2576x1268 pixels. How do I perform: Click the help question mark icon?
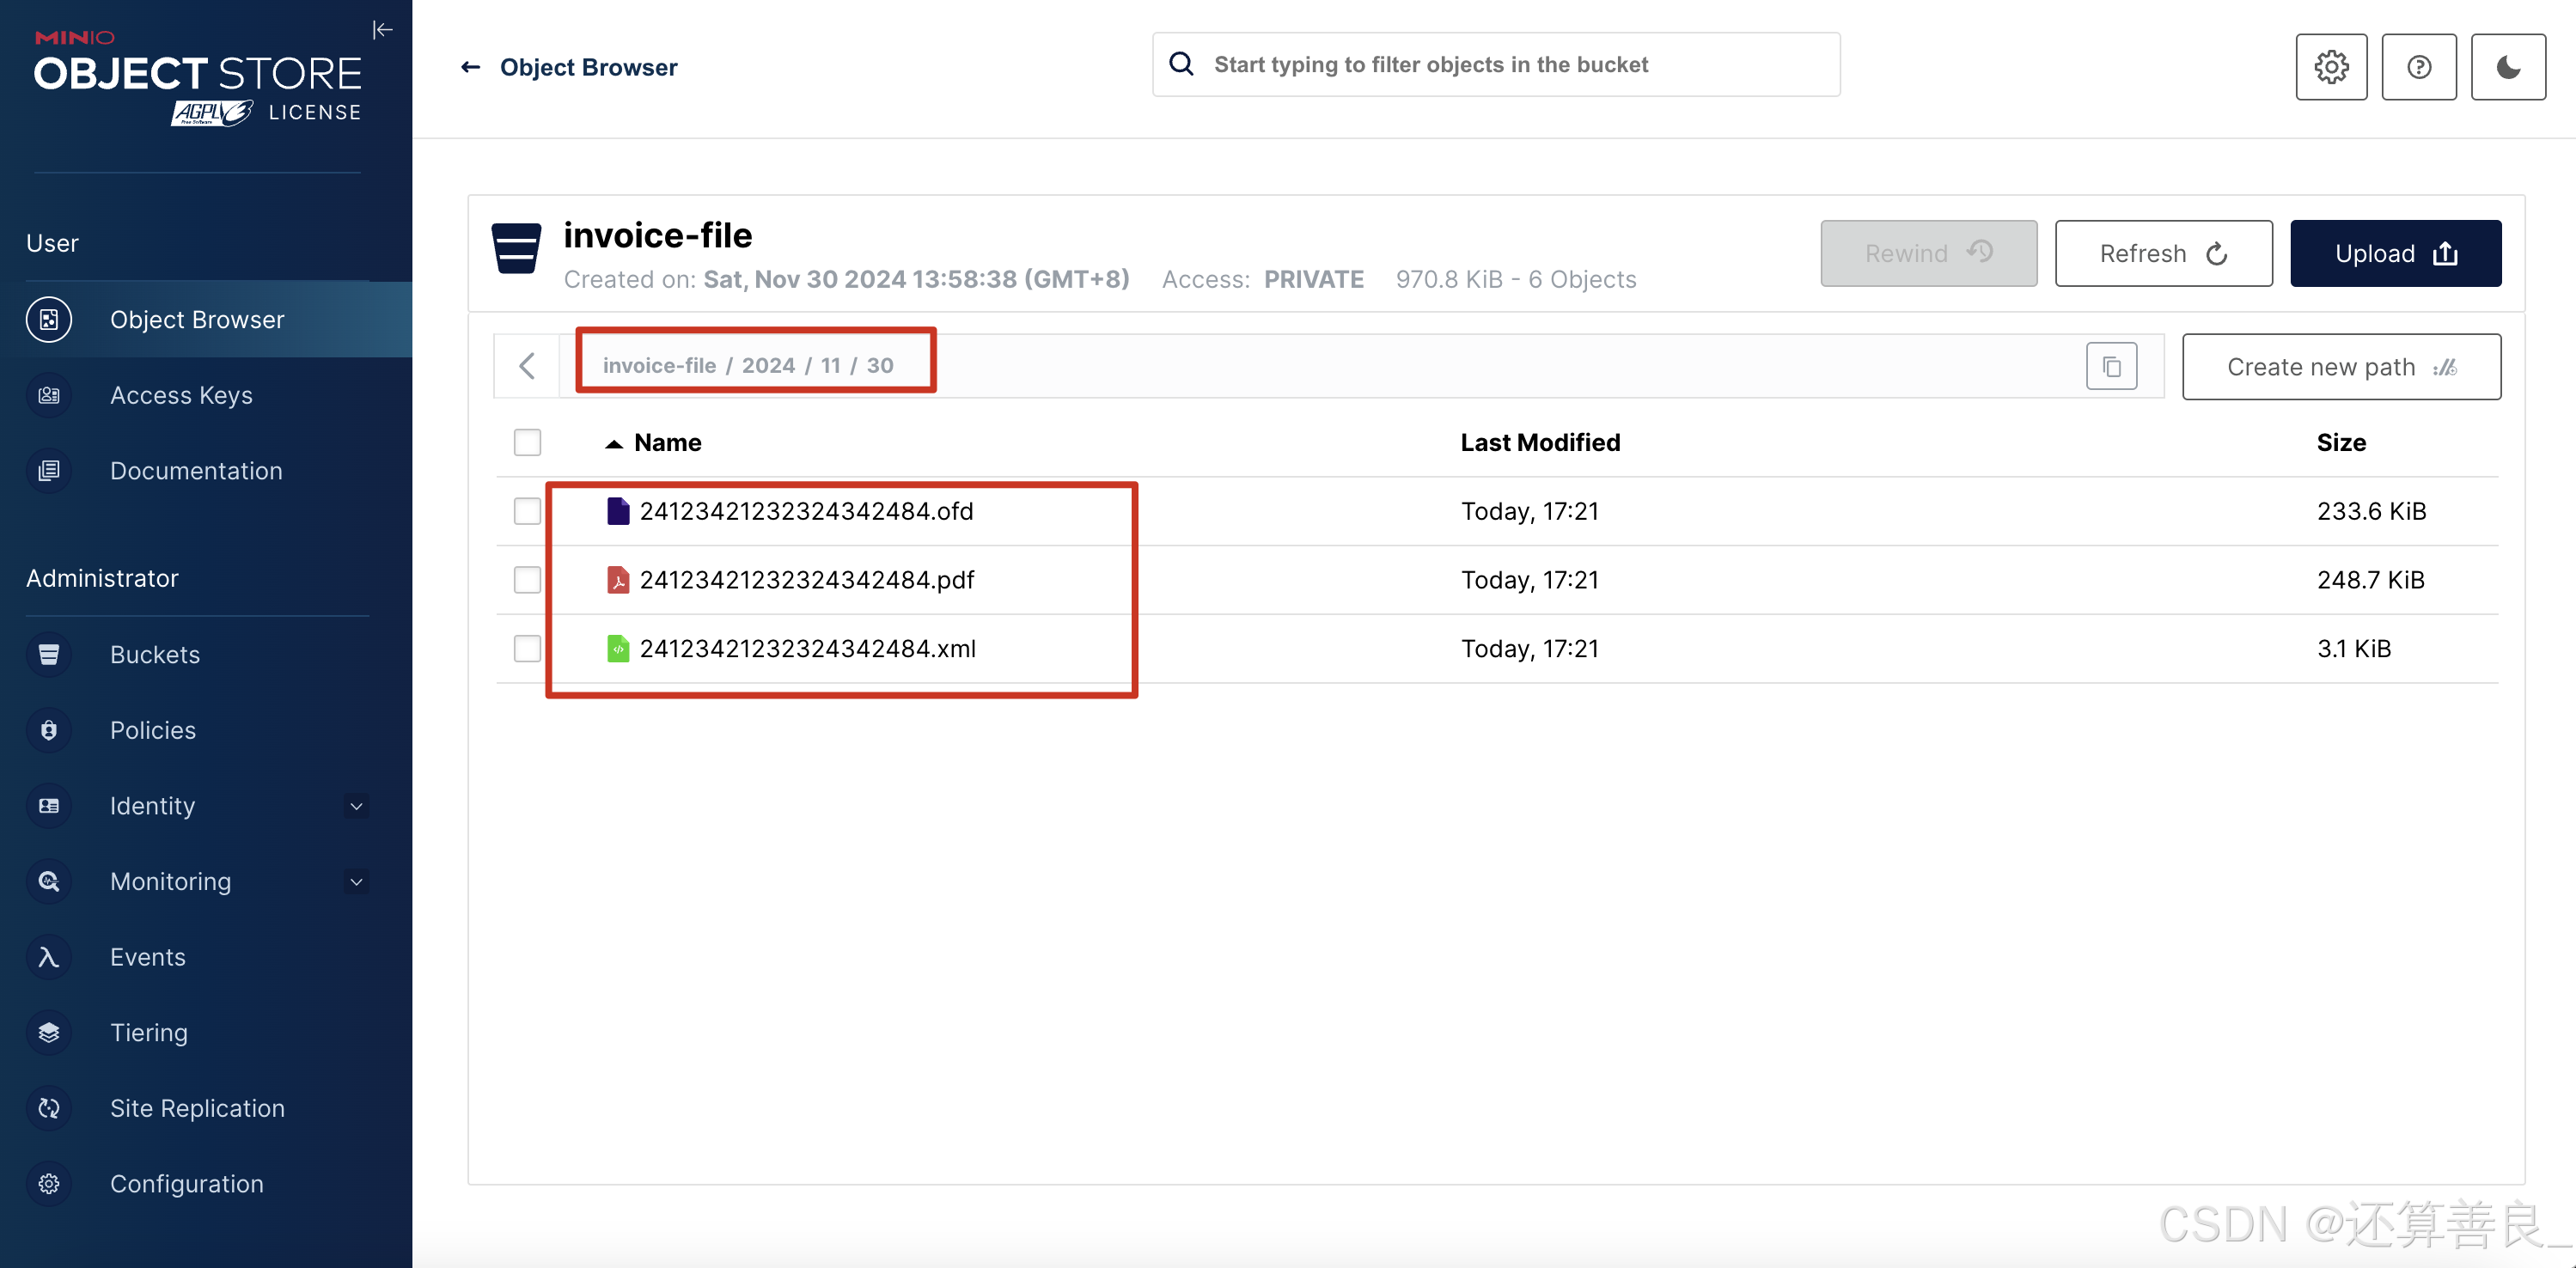tap(2418, 67)
